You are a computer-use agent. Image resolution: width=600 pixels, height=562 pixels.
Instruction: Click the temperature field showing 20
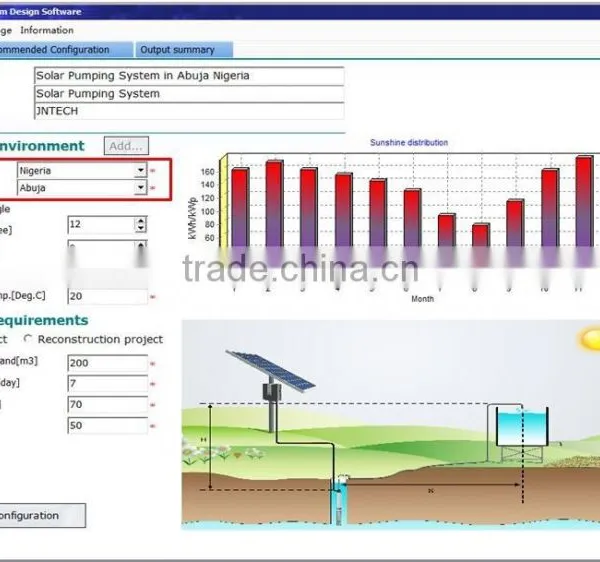108,296
